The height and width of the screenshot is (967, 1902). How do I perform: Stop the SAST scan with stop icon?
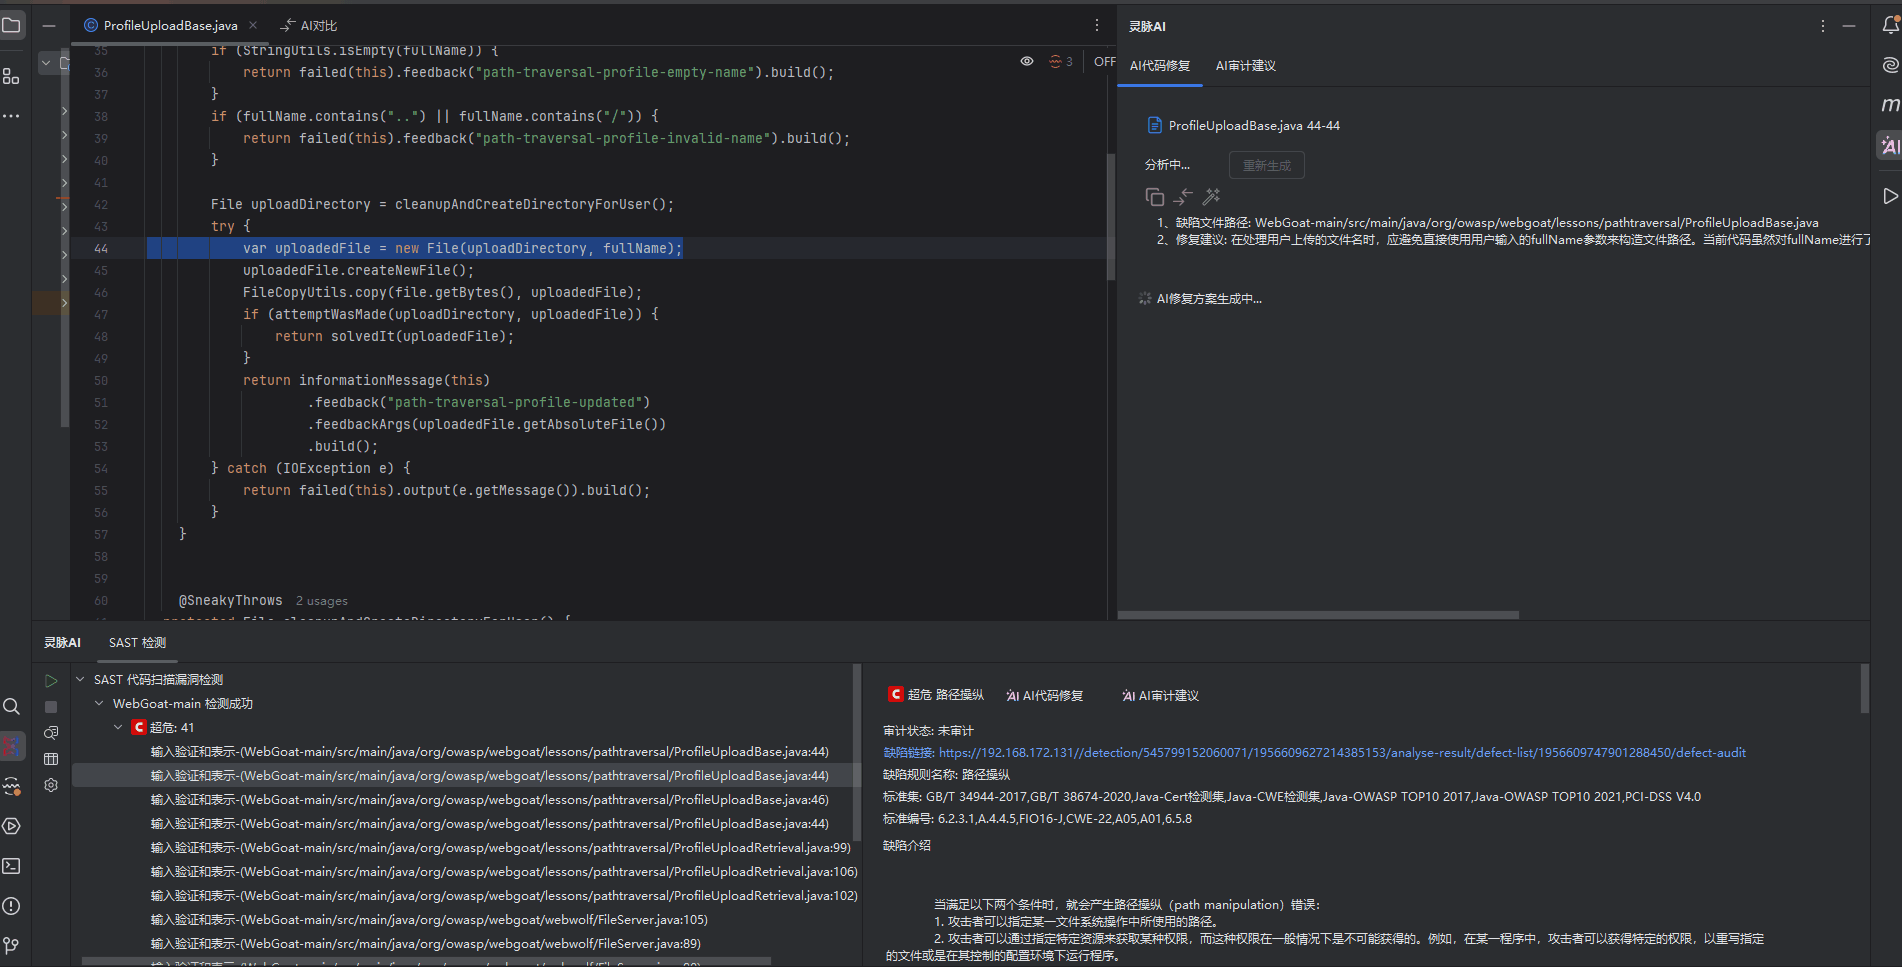click(51, 707)
